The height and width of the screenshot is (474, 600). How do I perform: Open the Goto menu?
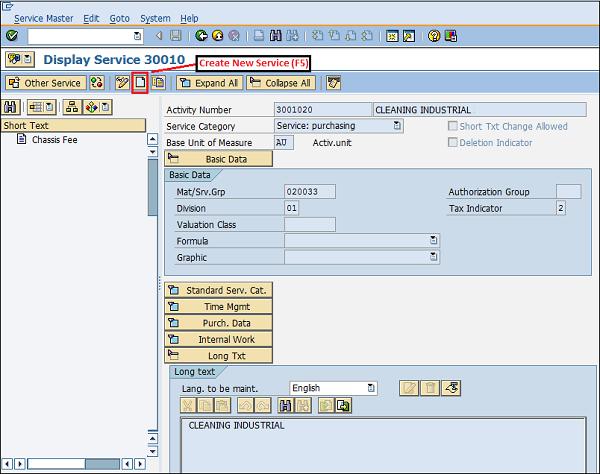click(119, 18)
